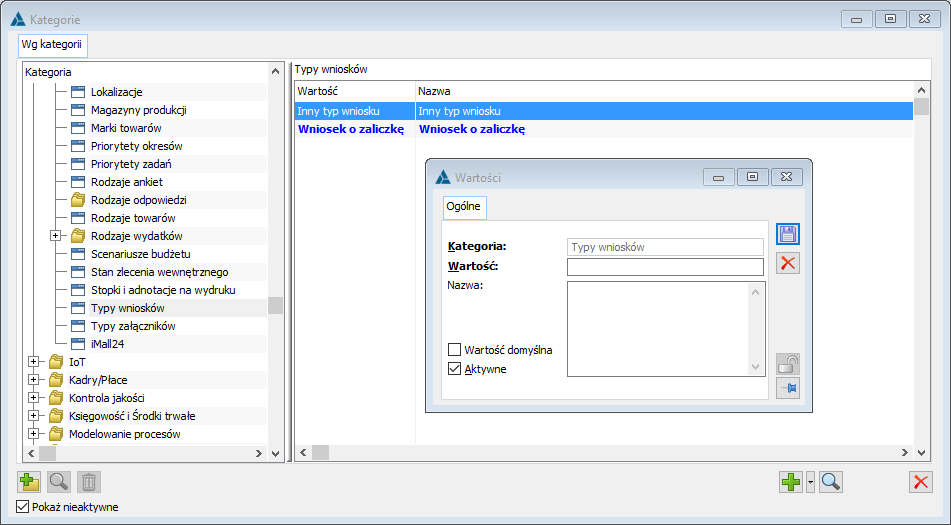The image size is (951, 525).
Task: Click the Magazyny produkcji category icon
Action: coord(78,110)
